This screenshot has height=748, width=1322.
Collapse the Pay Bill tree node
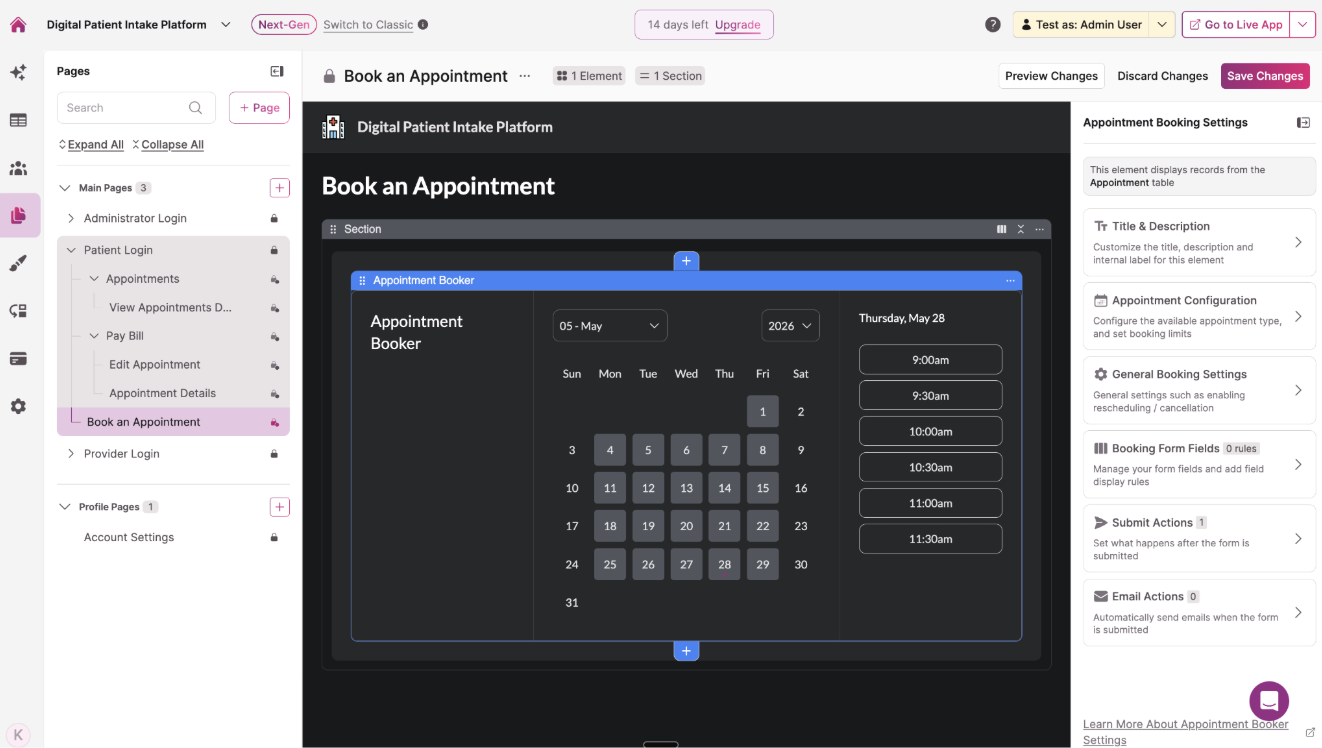point(94,336)
